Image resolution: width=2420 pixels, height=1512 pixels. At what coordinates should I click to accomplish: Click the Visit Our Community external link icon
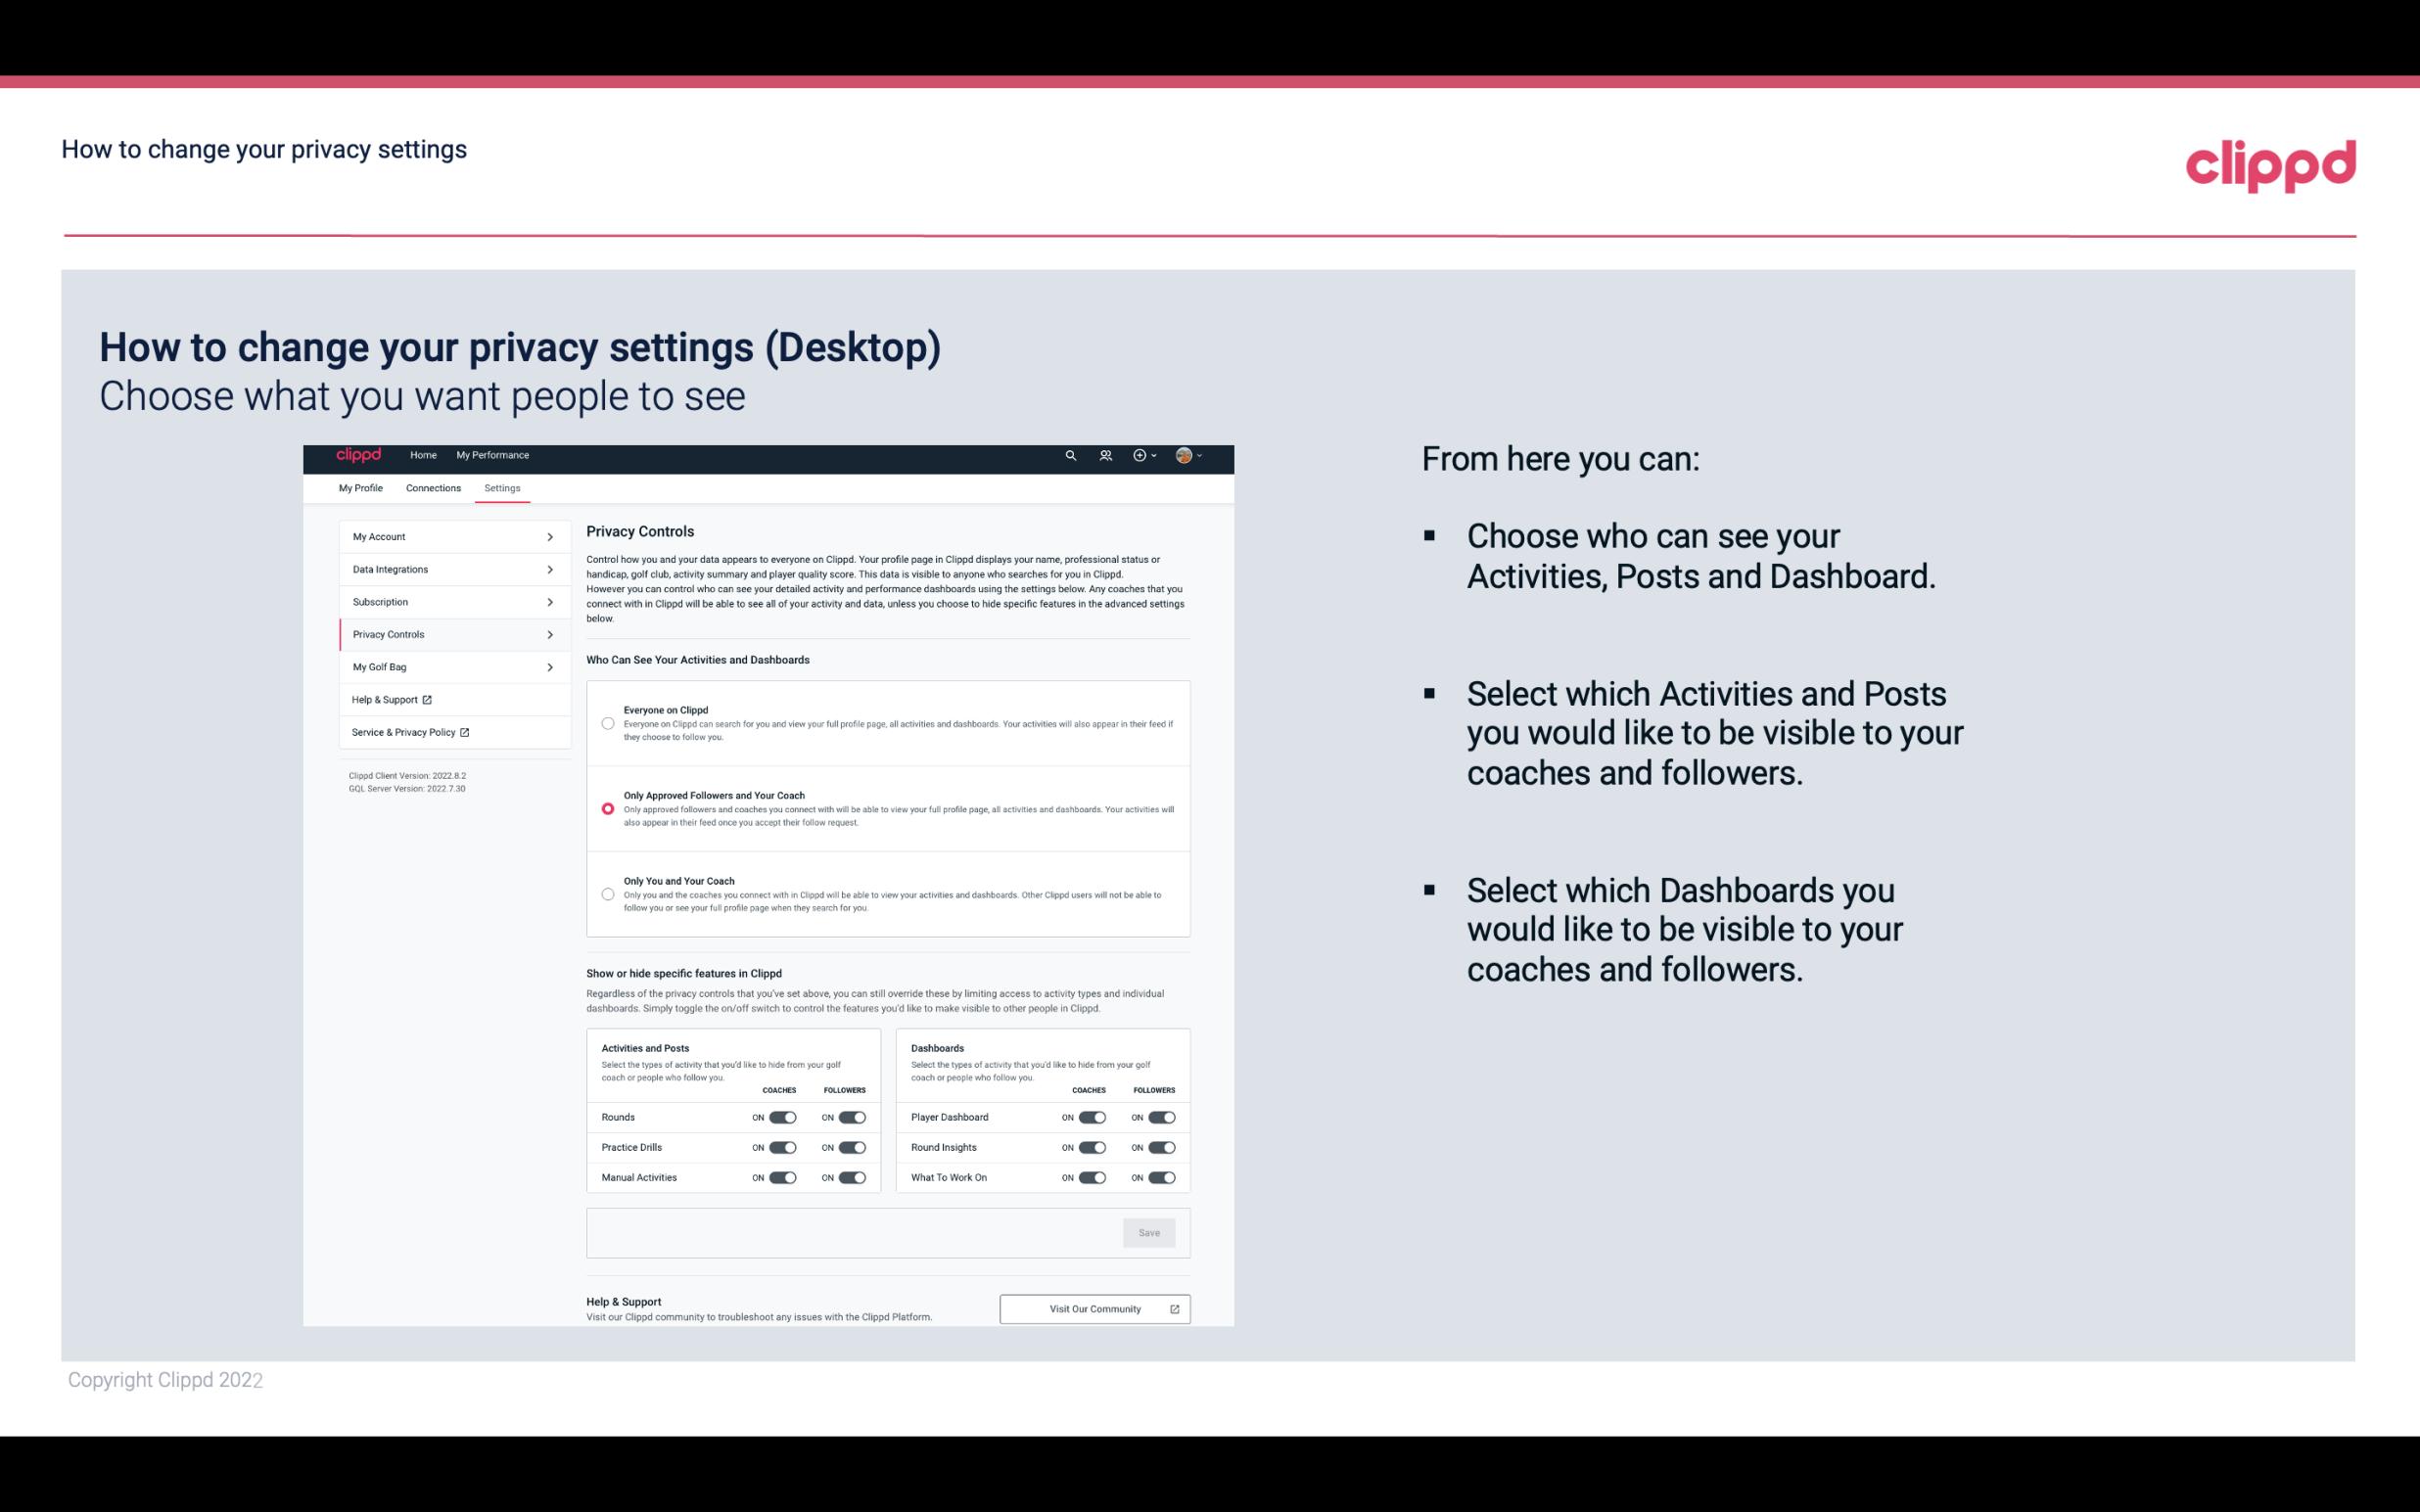(1175, 1308)
